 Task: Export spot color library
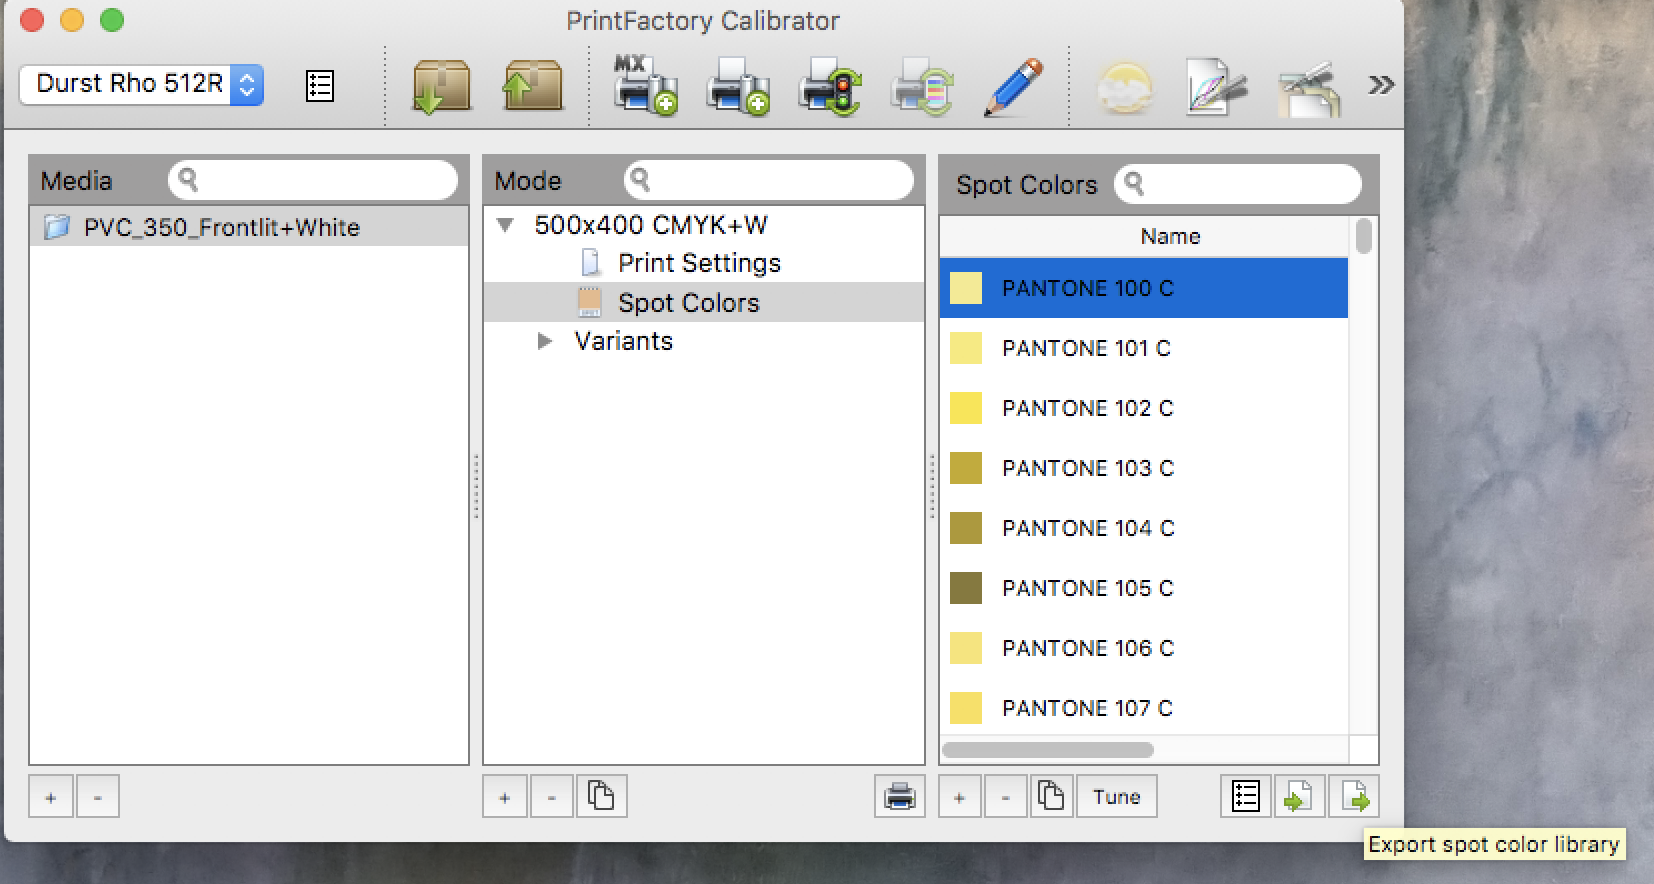coord(1354,797)
